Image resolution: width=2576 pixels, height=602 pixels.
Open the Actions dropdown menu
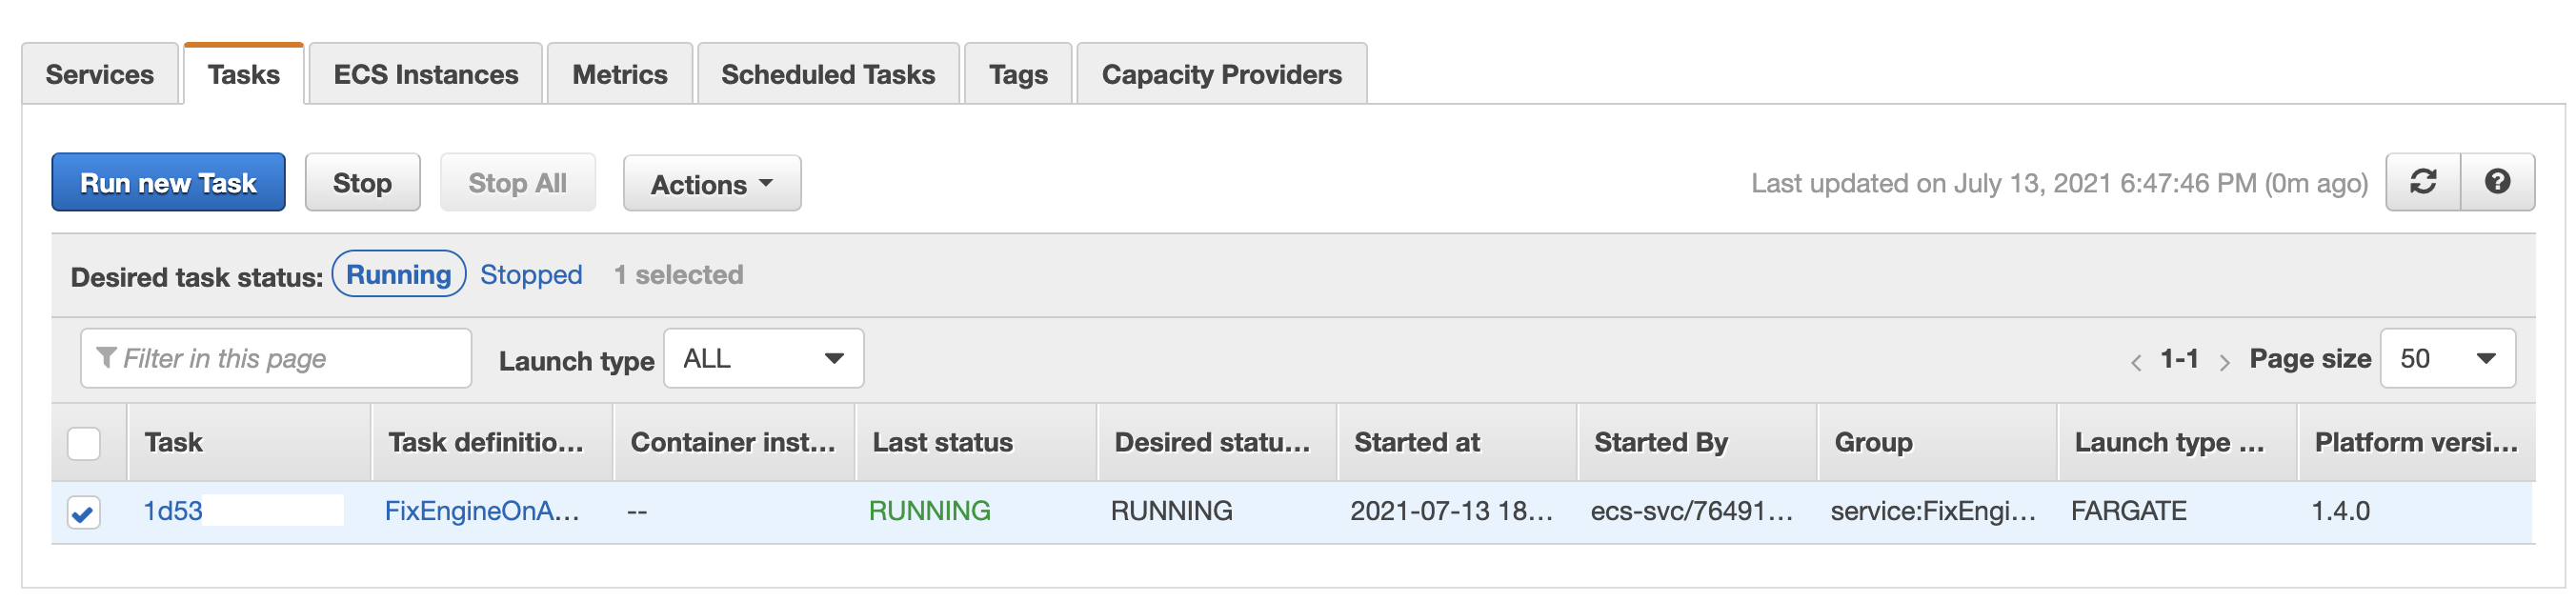[x=712, y=184]
